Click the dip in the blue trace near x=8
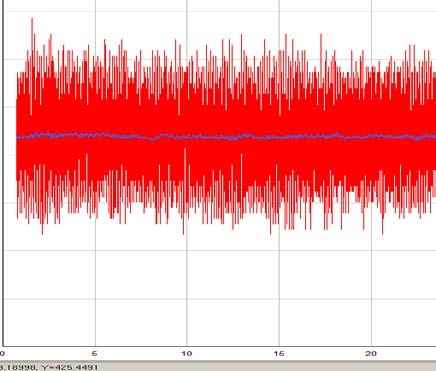The height and width of the screenshot is (371, 436). click(153, 139)
